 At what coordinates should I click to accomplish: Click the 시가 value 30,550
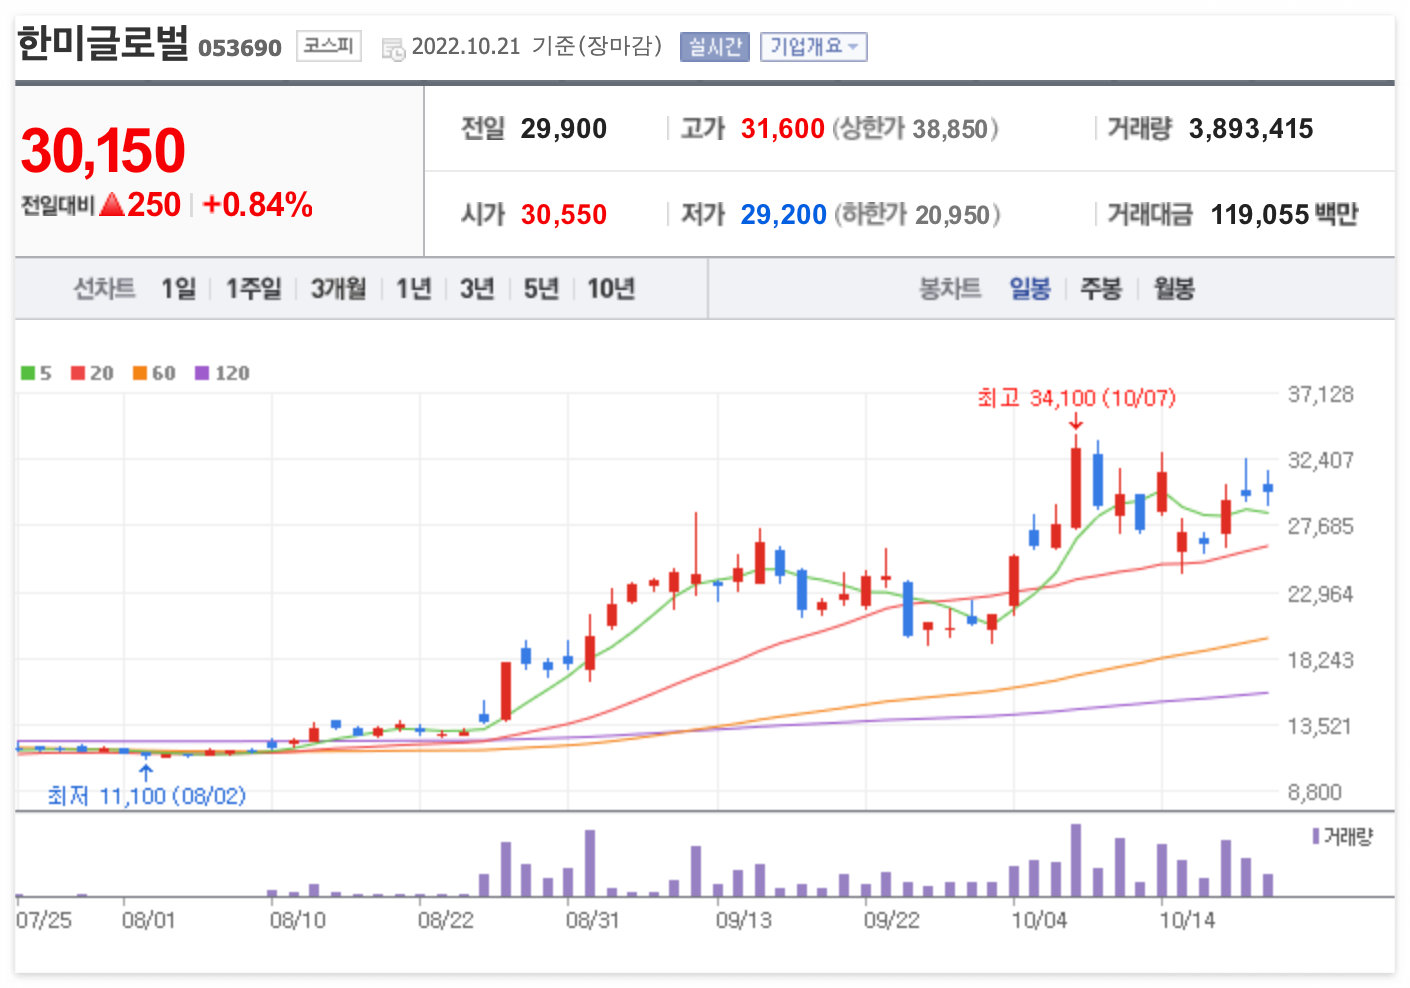[564, 215]
